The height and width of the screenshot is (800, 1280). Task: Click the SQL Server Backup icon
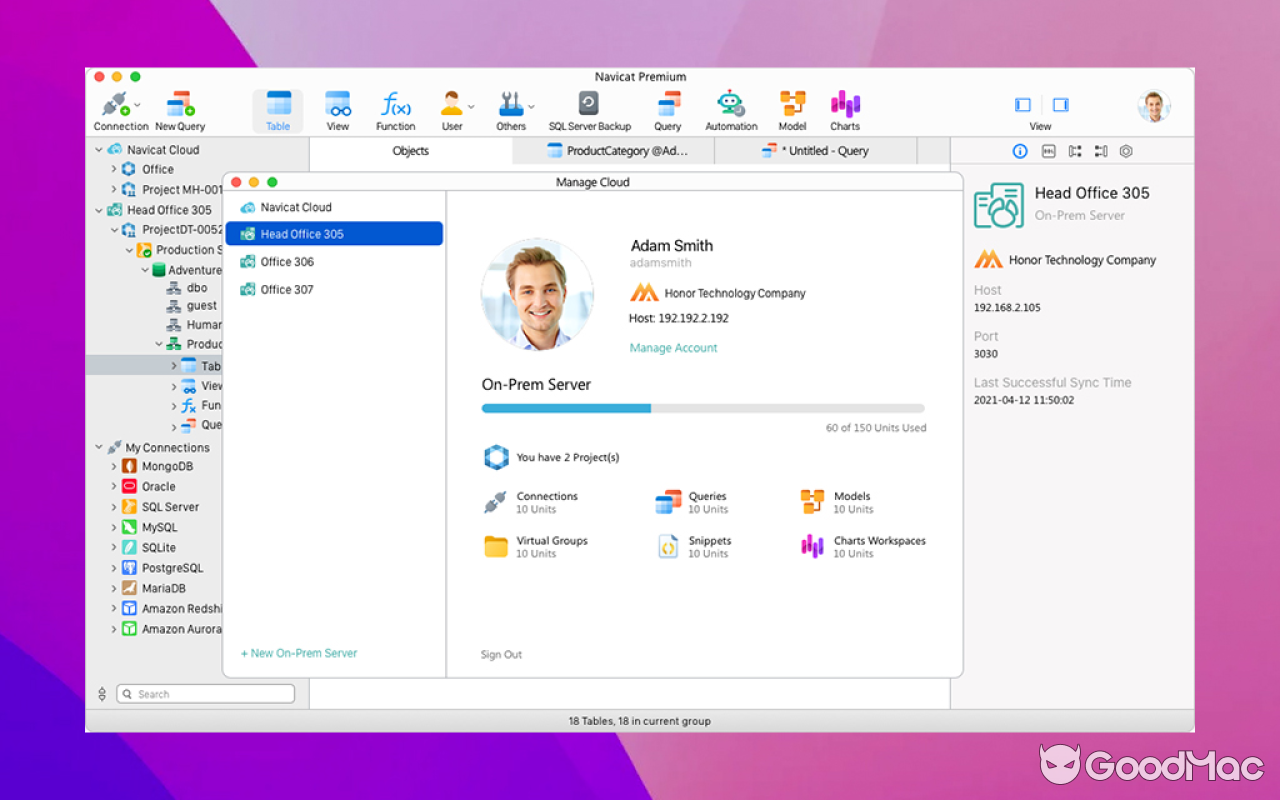click(x=589, y=109)
